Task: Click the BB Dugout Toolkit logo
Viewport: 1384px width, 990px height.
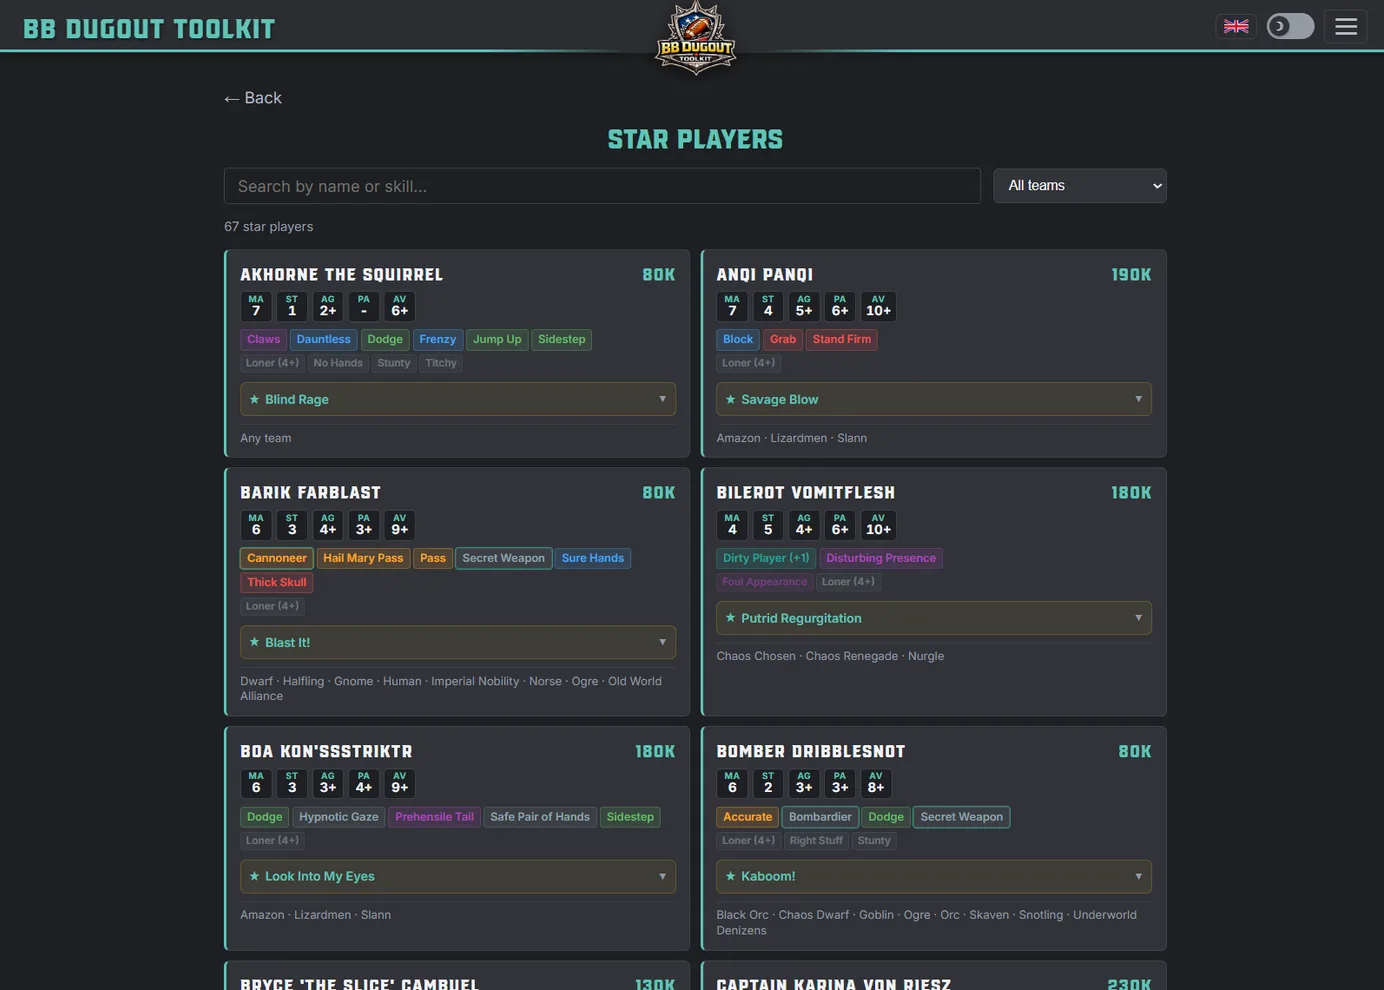Action: click(x=695, y=38)
